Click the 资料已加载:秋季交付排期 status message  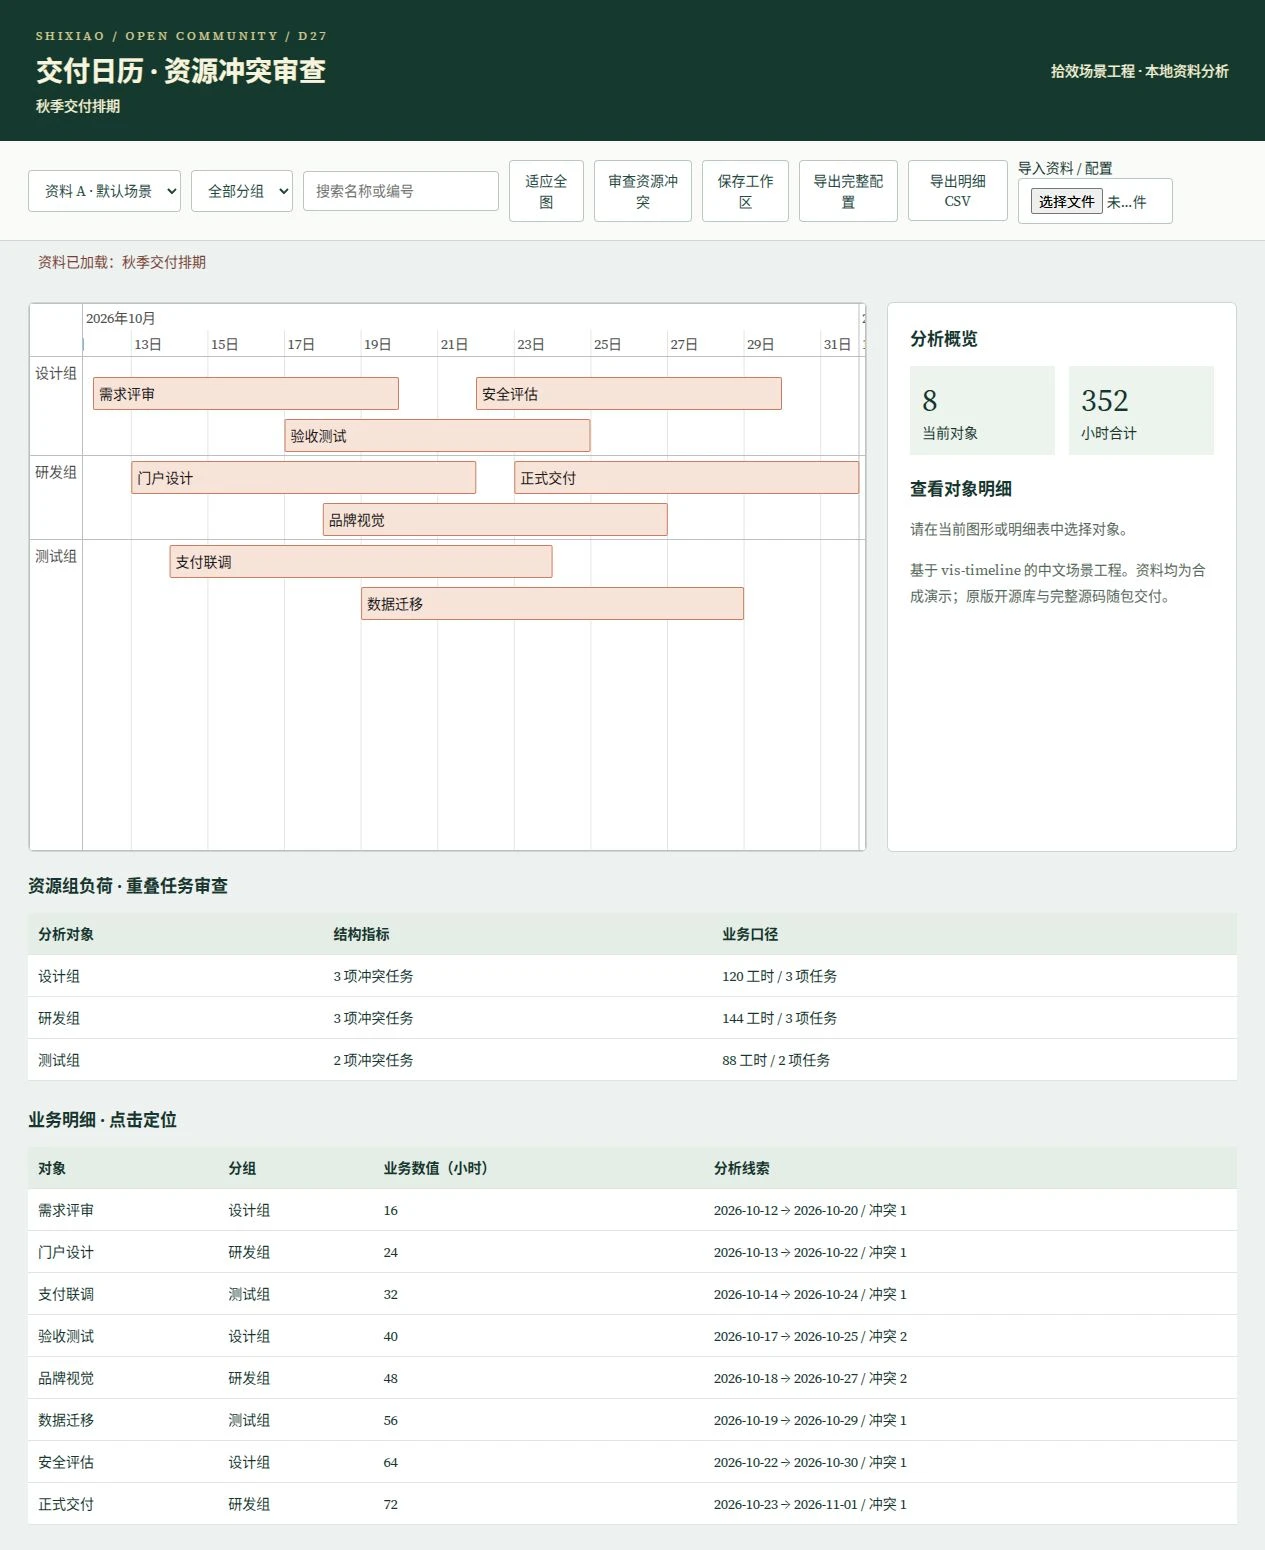pos(122,262)
